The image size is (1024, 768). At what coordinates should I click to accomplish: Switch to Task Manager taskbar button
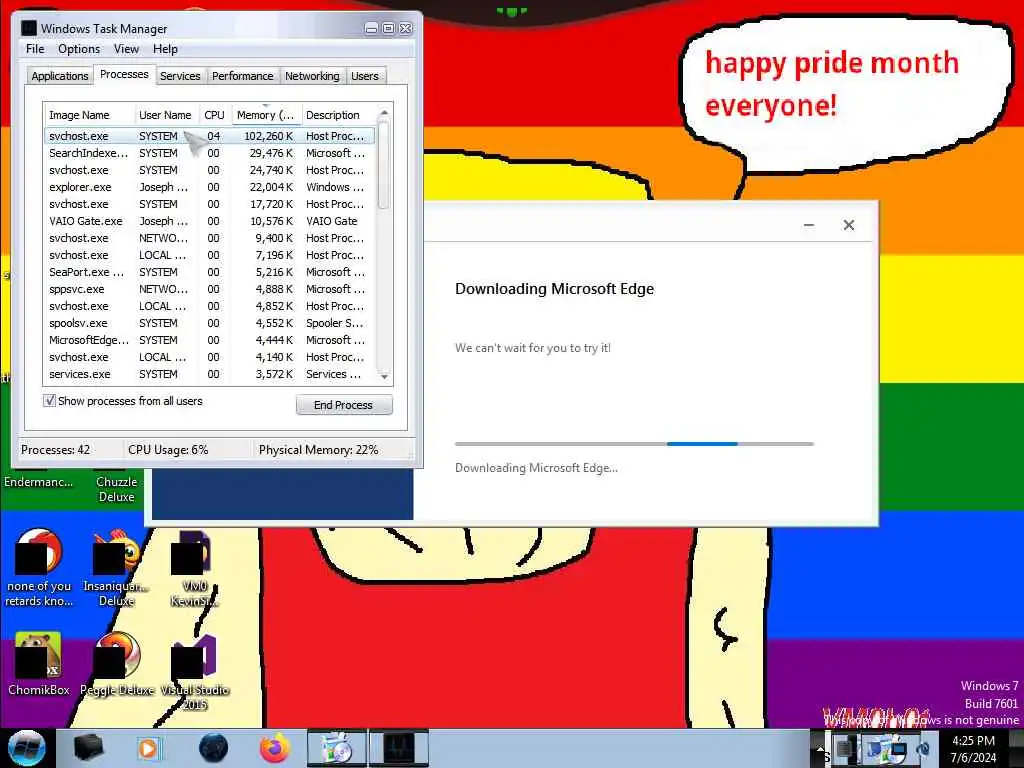[x=399, y=748]
